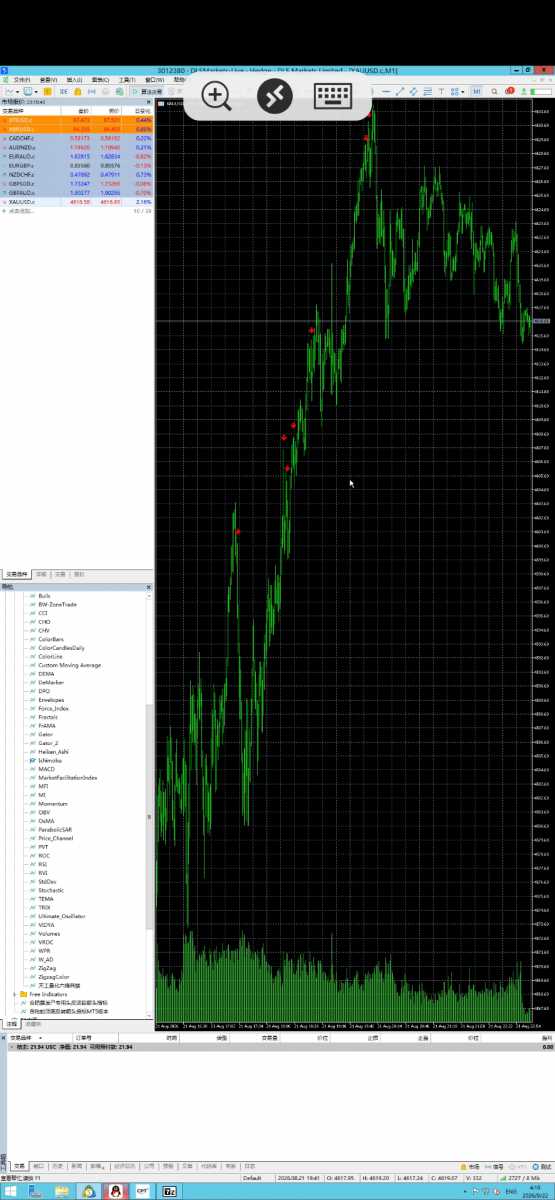This screenshot has height=1200, width=555.
Task: Click the icon beside the Gator indicator
Action: [x=32, y=734]
